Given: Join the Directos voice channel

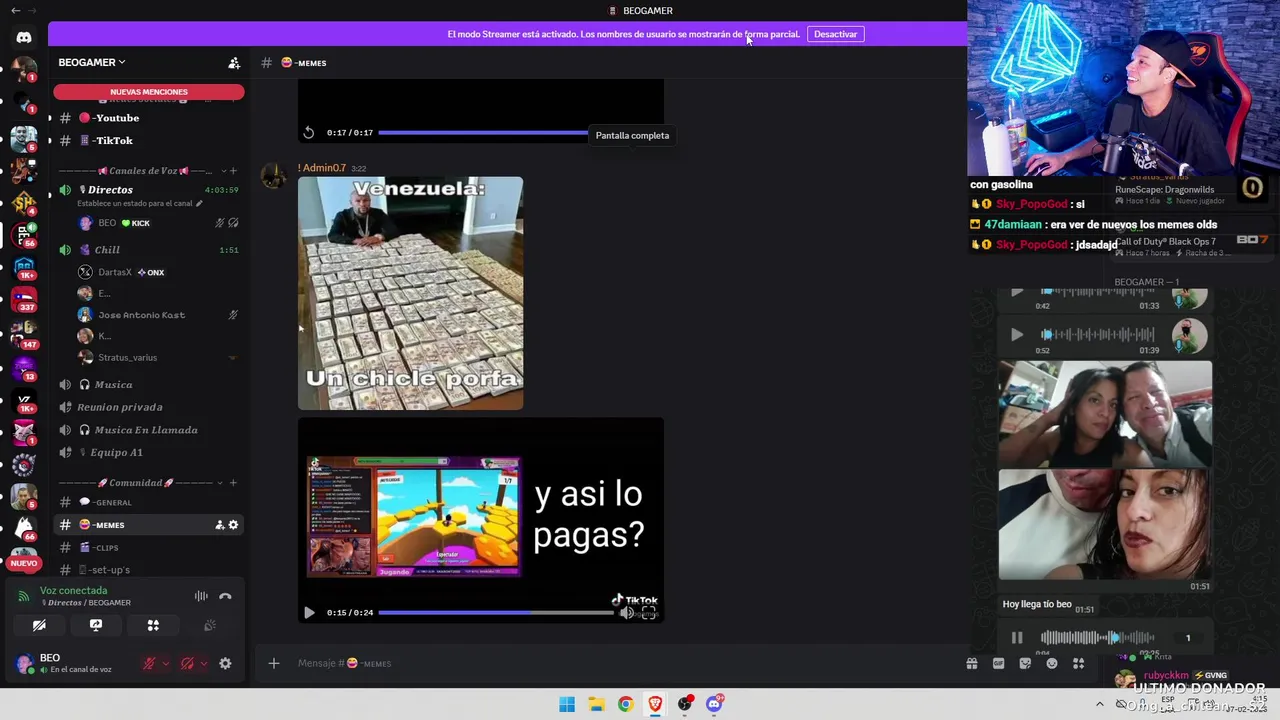Looking at the screenshot, I should [110, 190].
